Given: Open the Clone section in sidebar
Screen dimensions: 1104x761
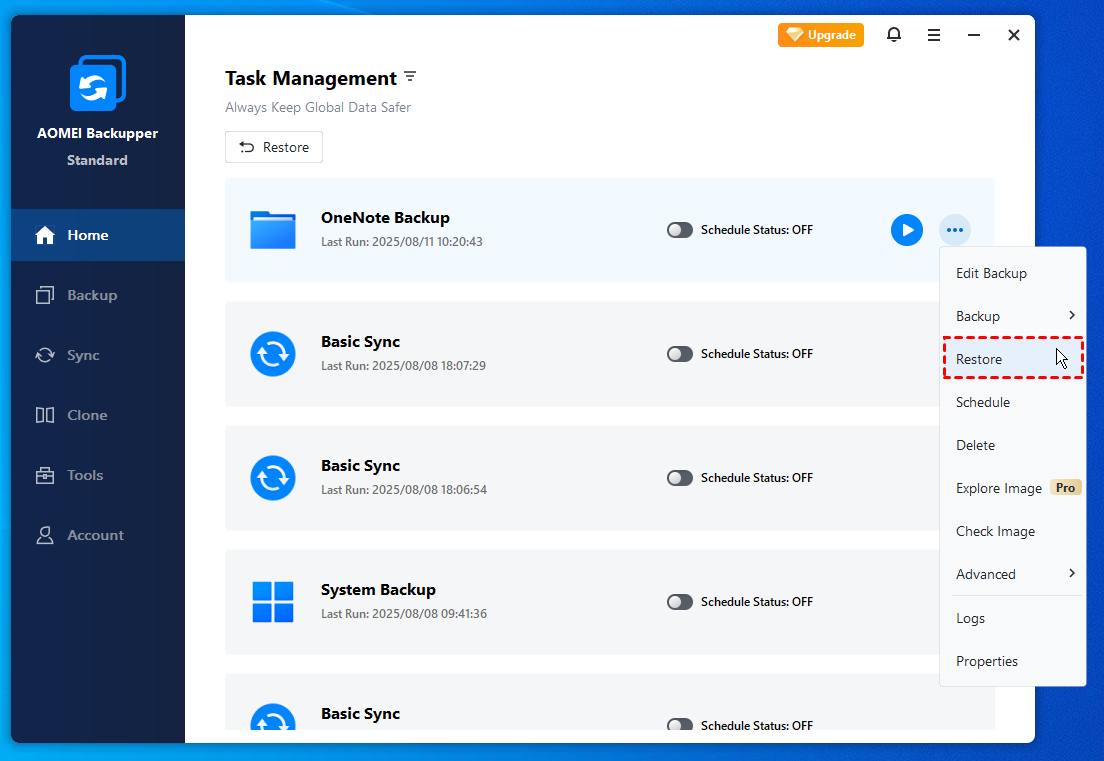Looking at the screenshot, I should tap(87, 415).
